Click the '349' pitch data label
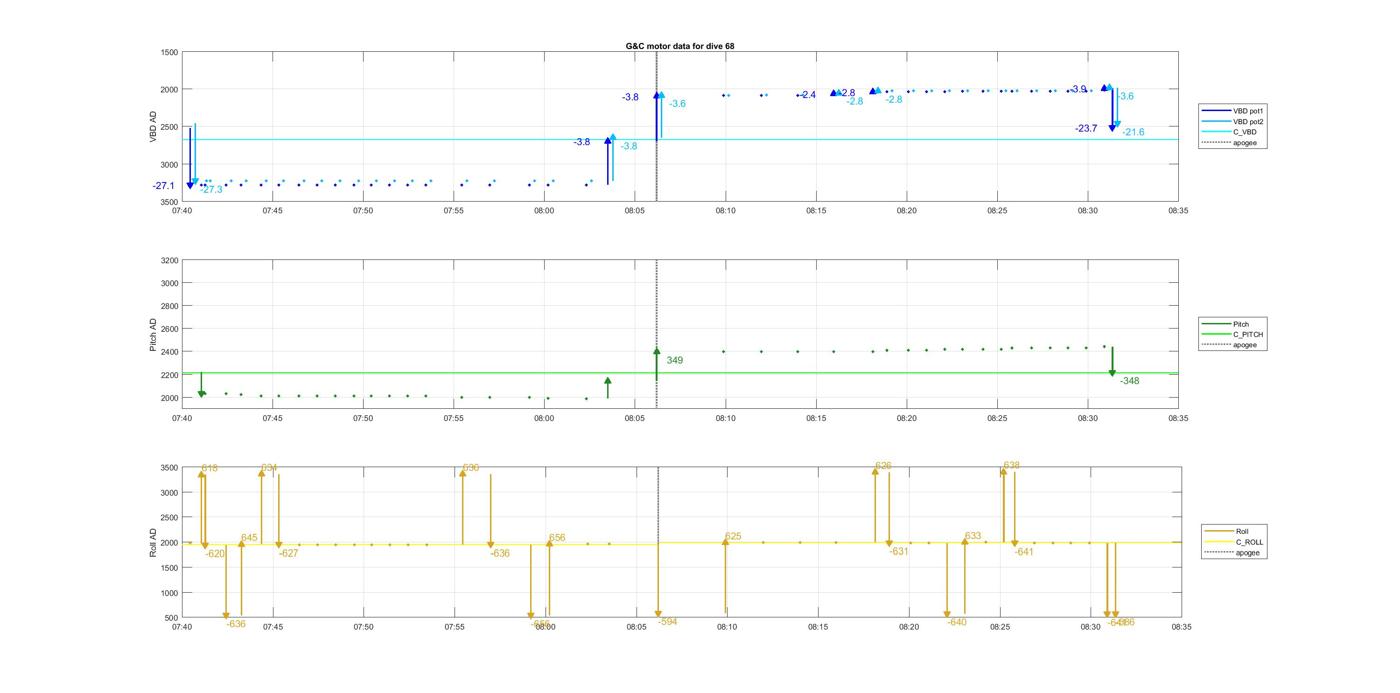Viewport: 1400px width, 693px height. tap(674, 360)
